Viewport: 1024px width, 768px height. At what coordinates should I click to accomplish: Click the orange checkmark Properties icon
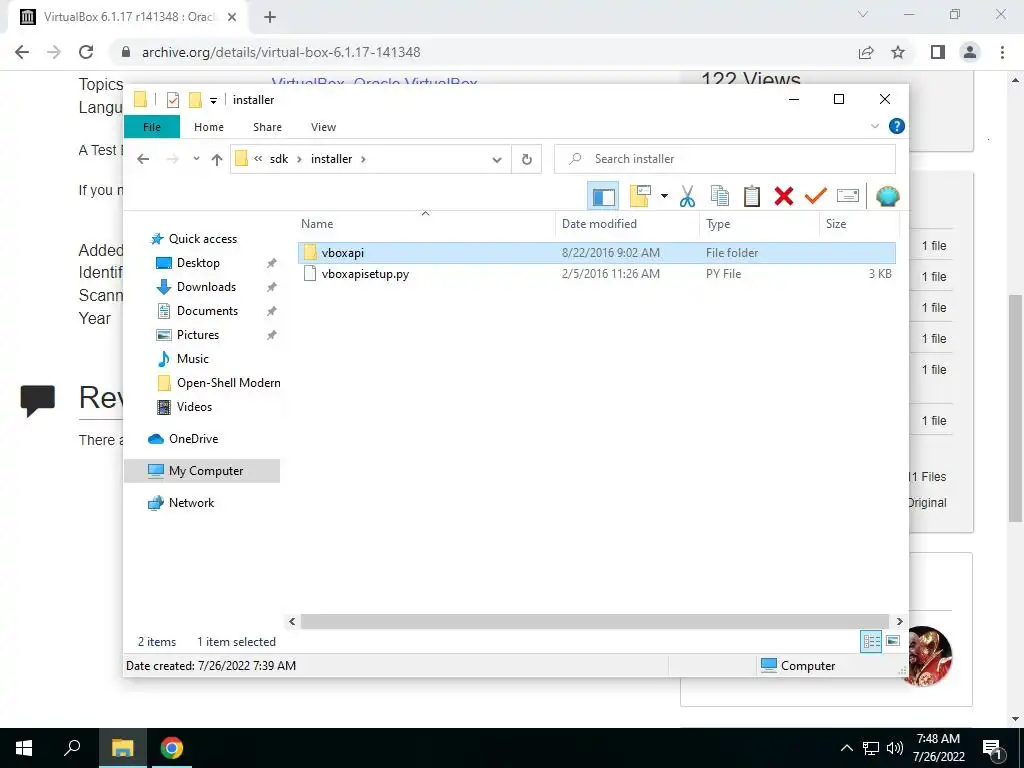[x=816, y=196]
